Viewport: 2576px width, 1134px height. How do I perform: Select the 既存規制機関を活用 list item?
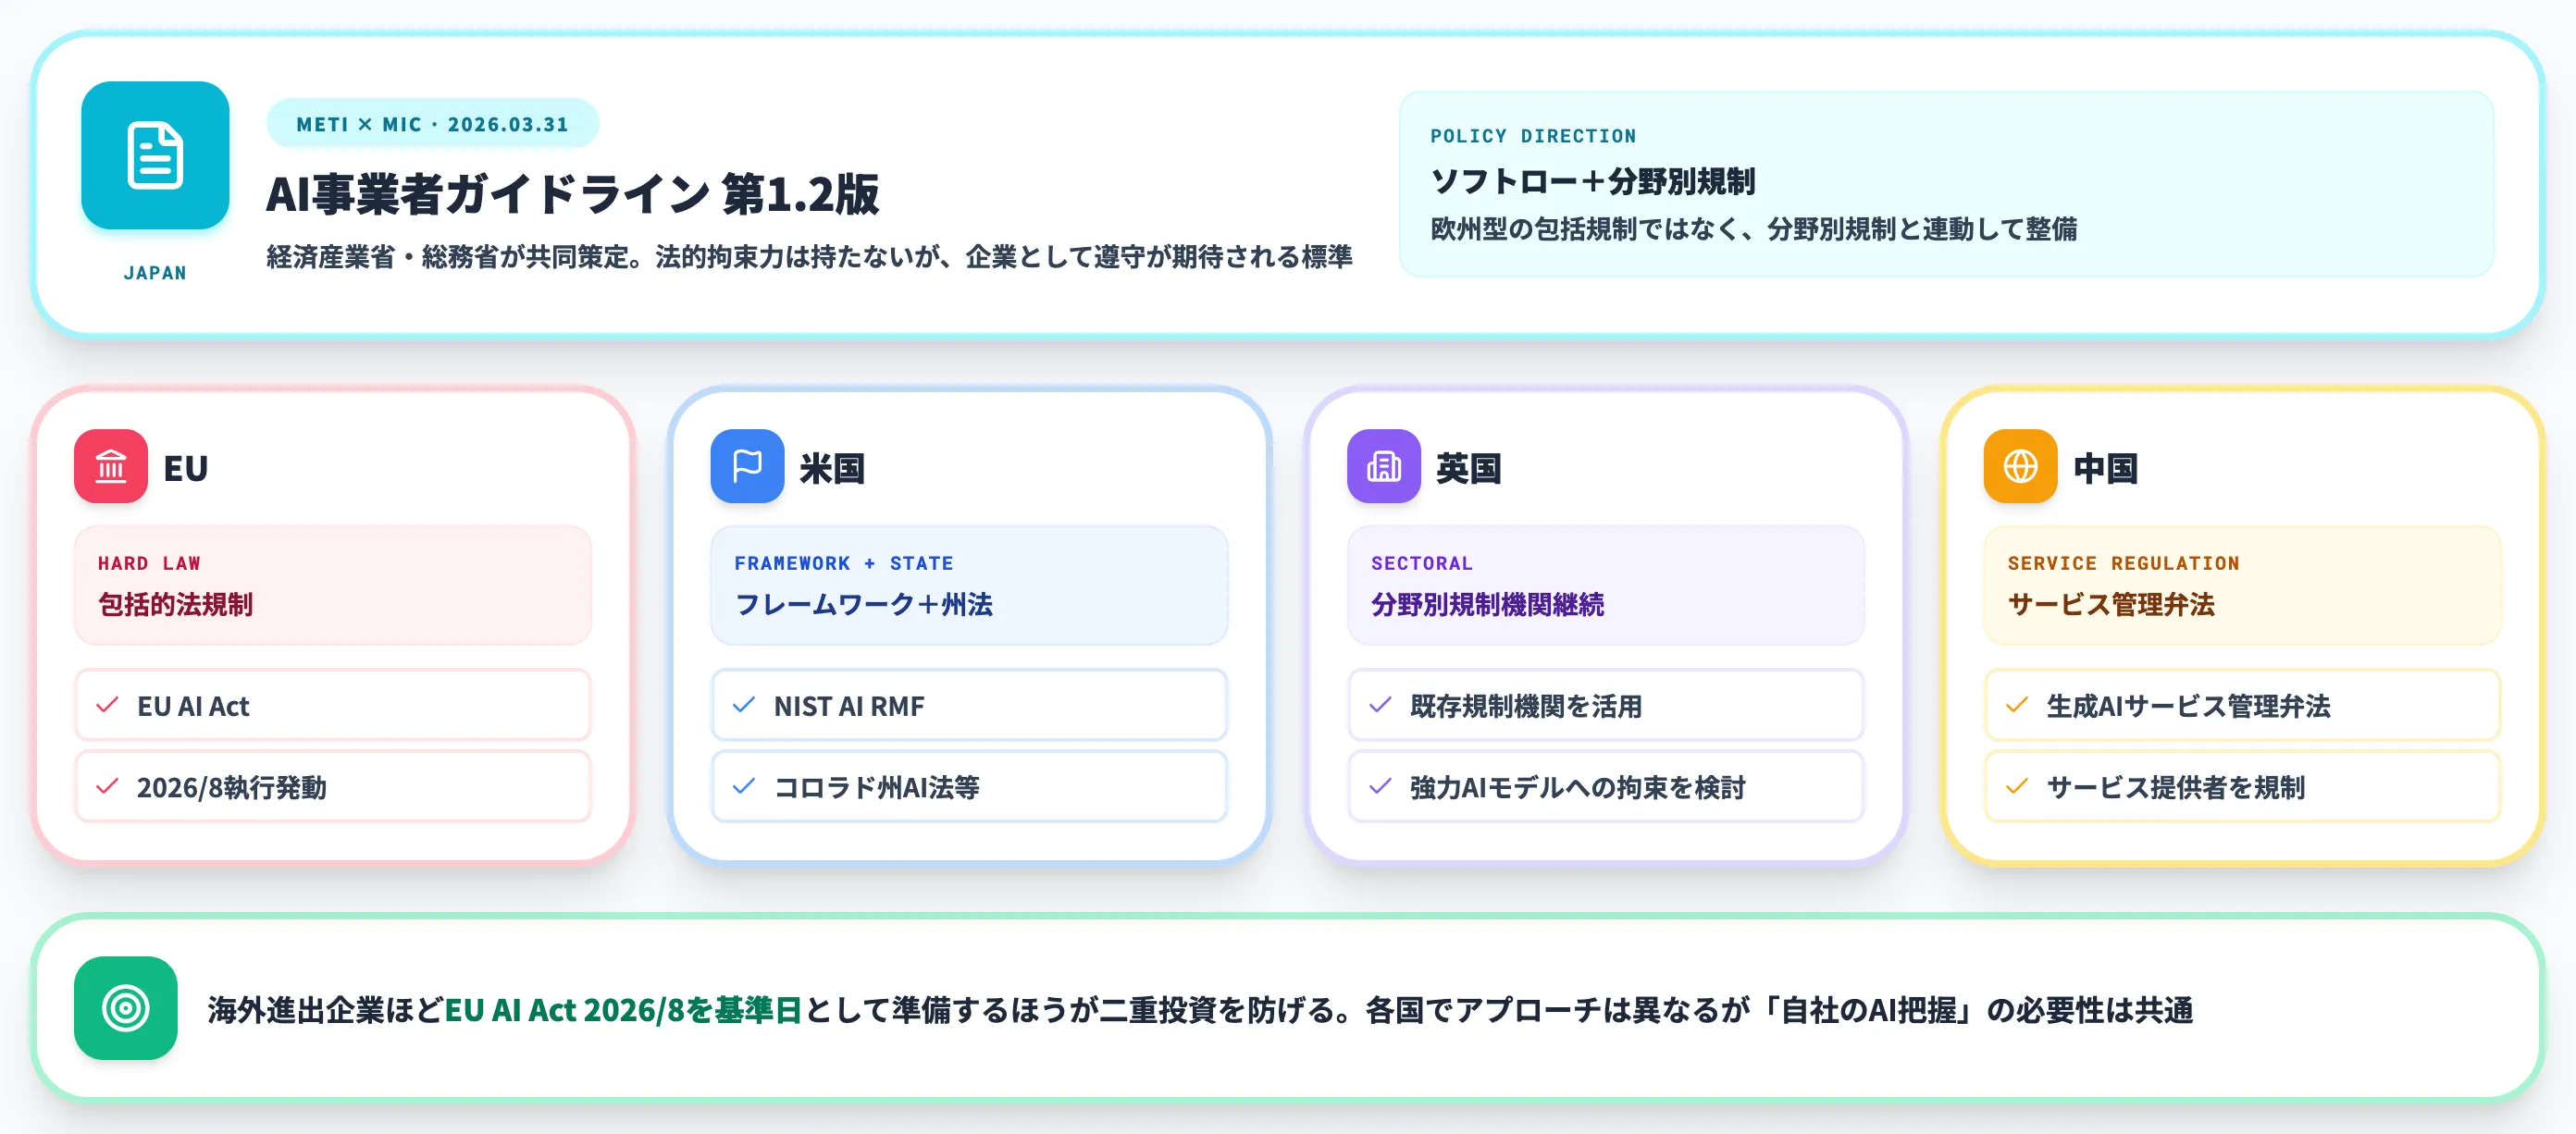coord(1606,705)
